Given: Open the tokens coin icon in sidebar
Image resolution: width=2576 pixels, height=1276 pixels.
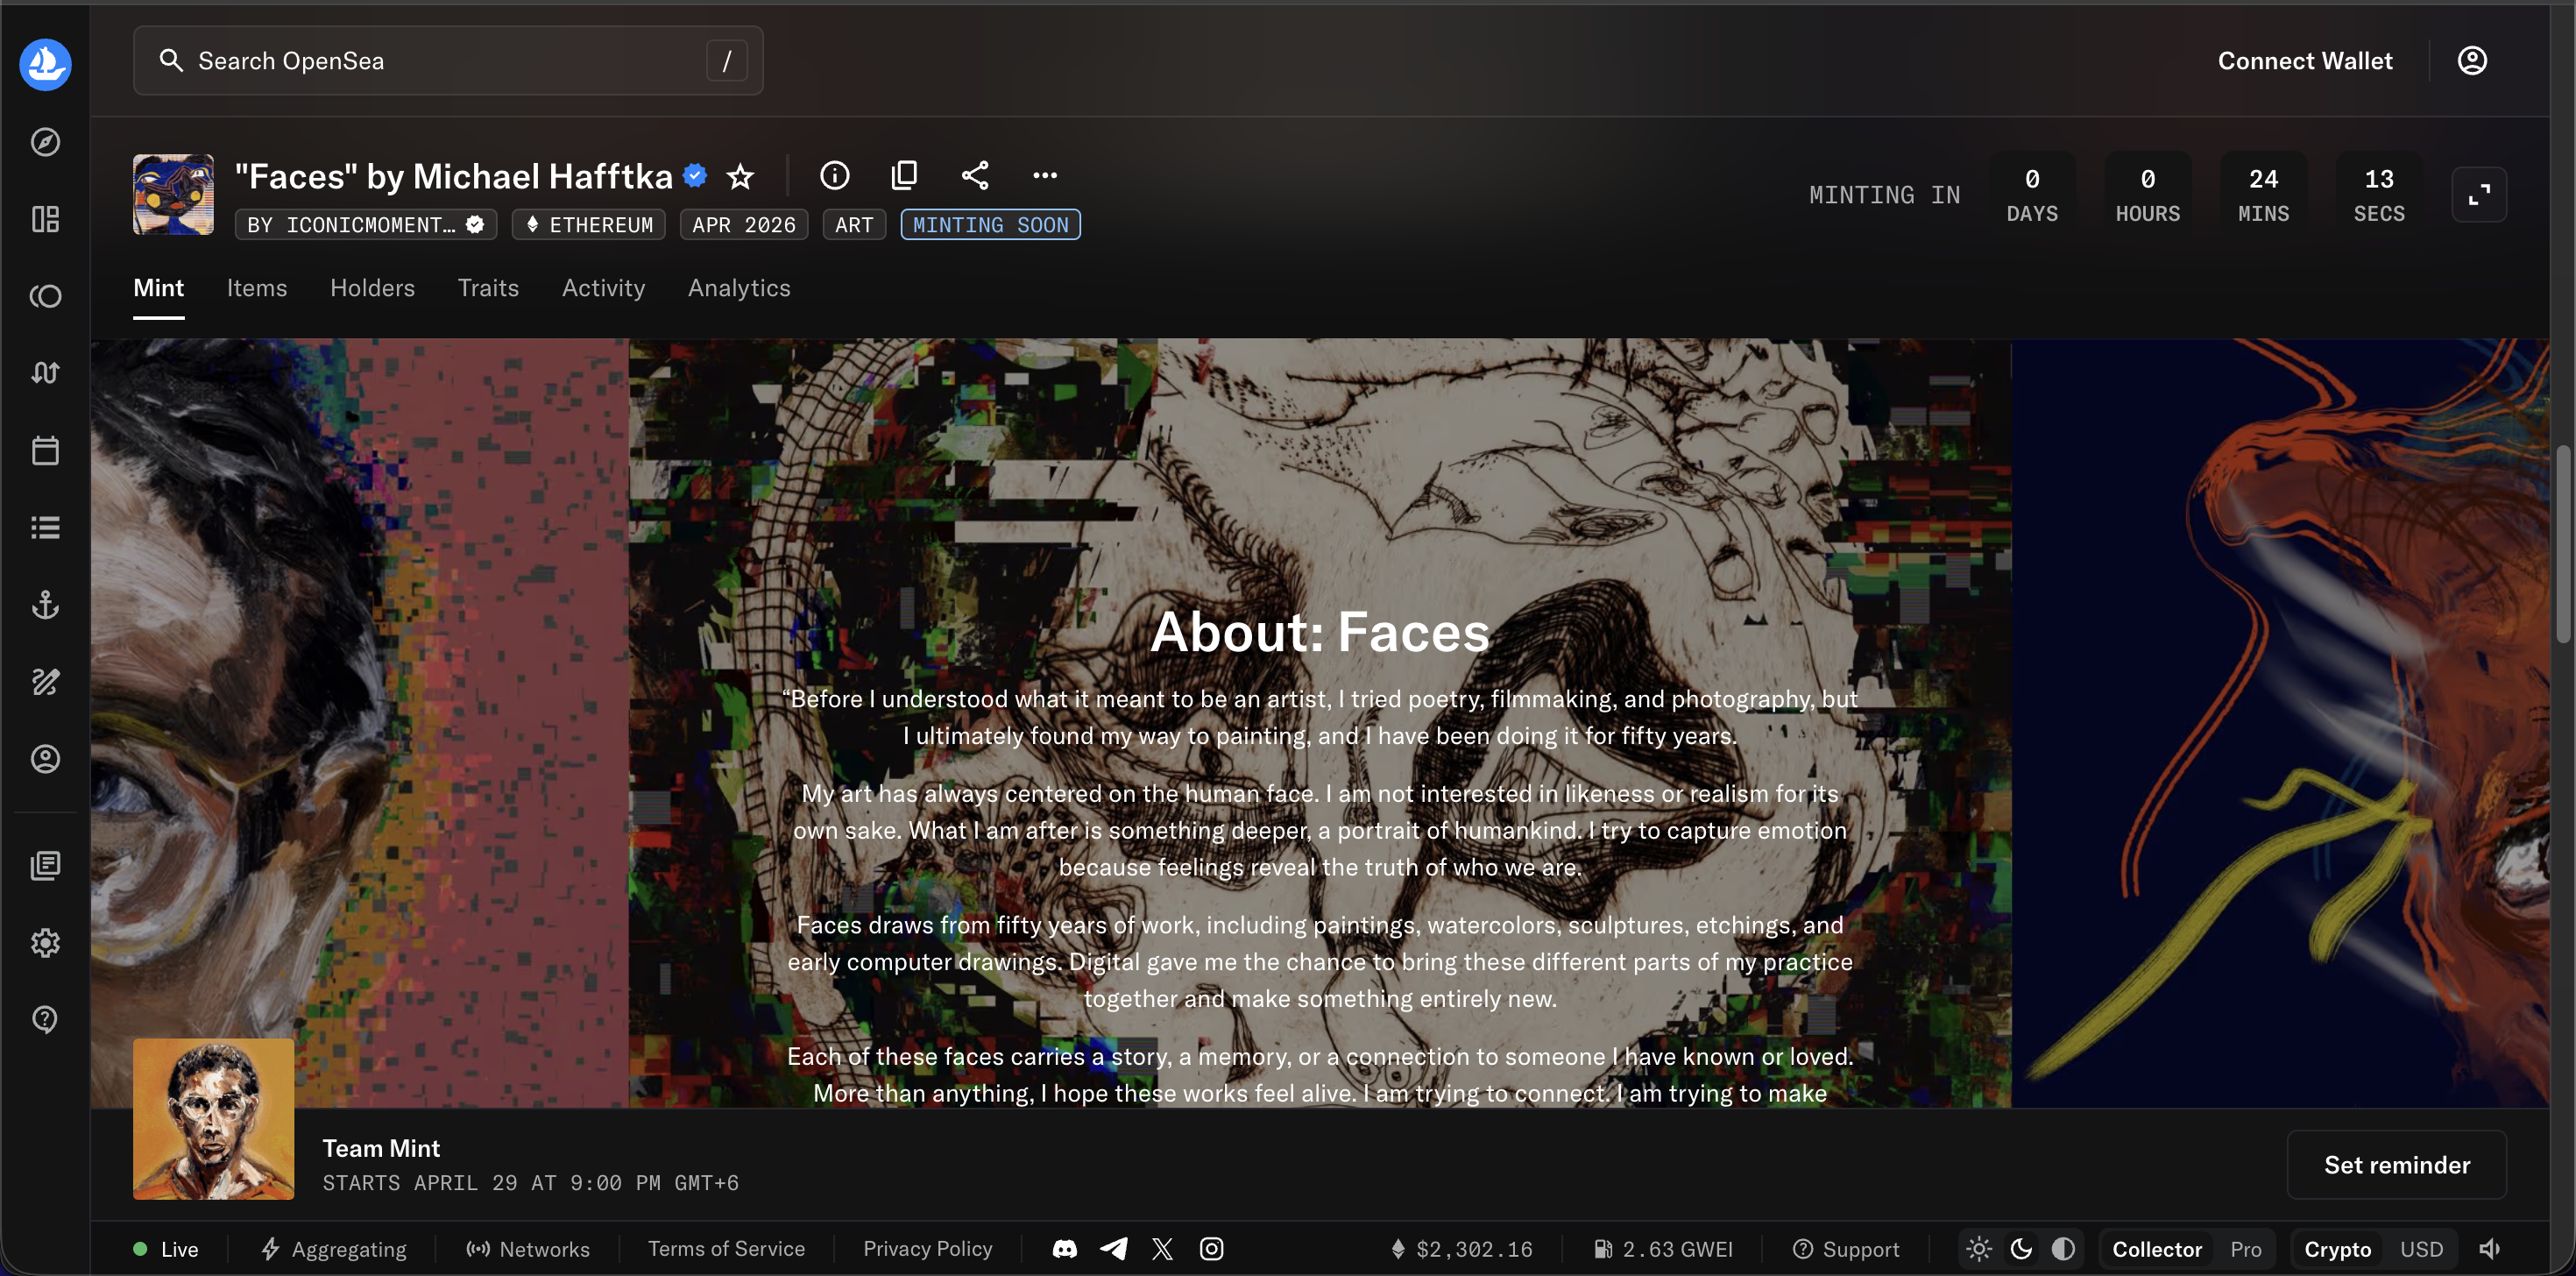Looking at the screenshot, I should [x=45, y=296].
